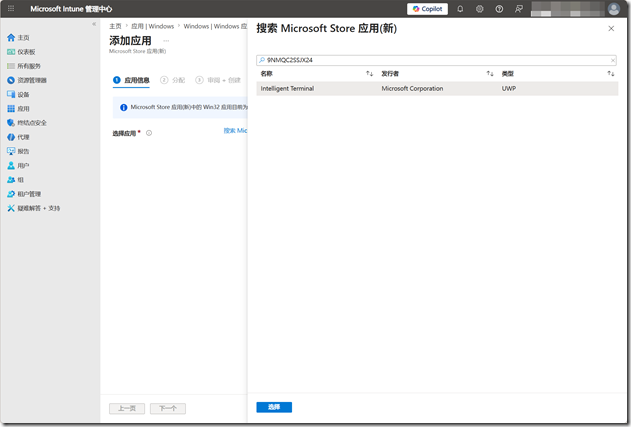Click the info icon next to 选择应用
Image resolution: width=631 pixels, height=427 pixels.
pyautogui.click(x=149, y=133)
